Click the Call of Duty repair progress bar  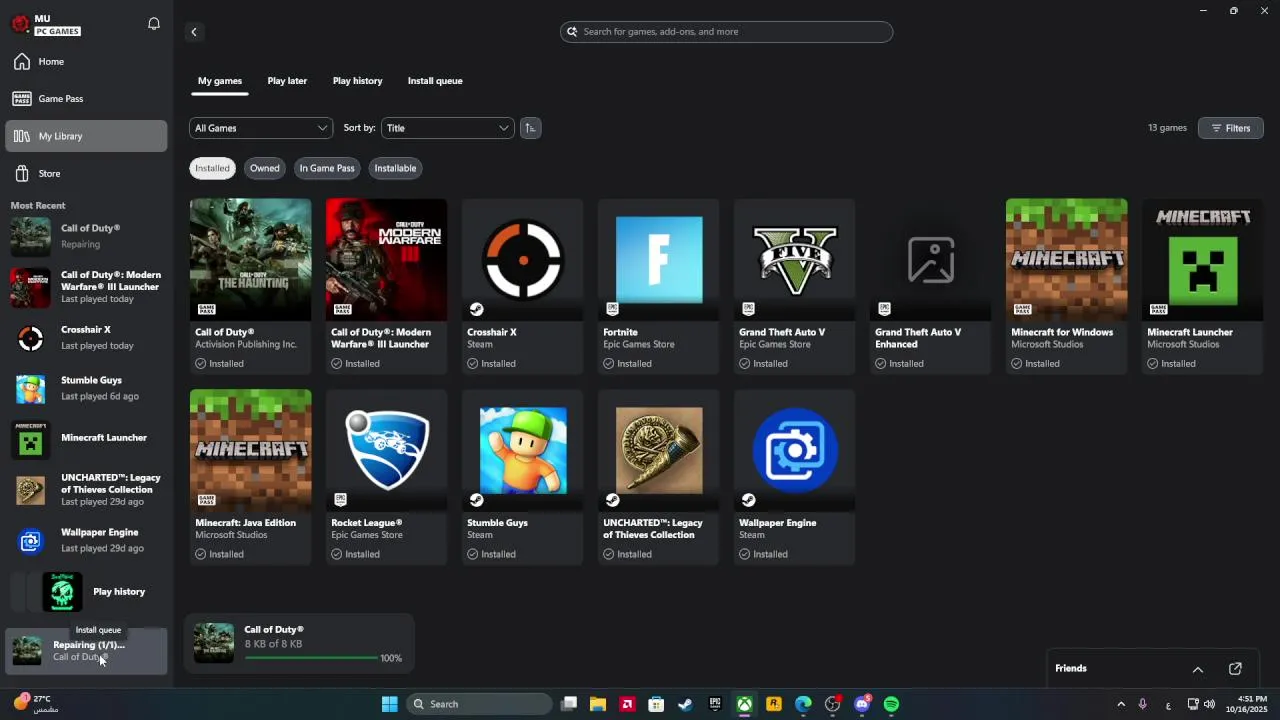click(x=311, y=658)
